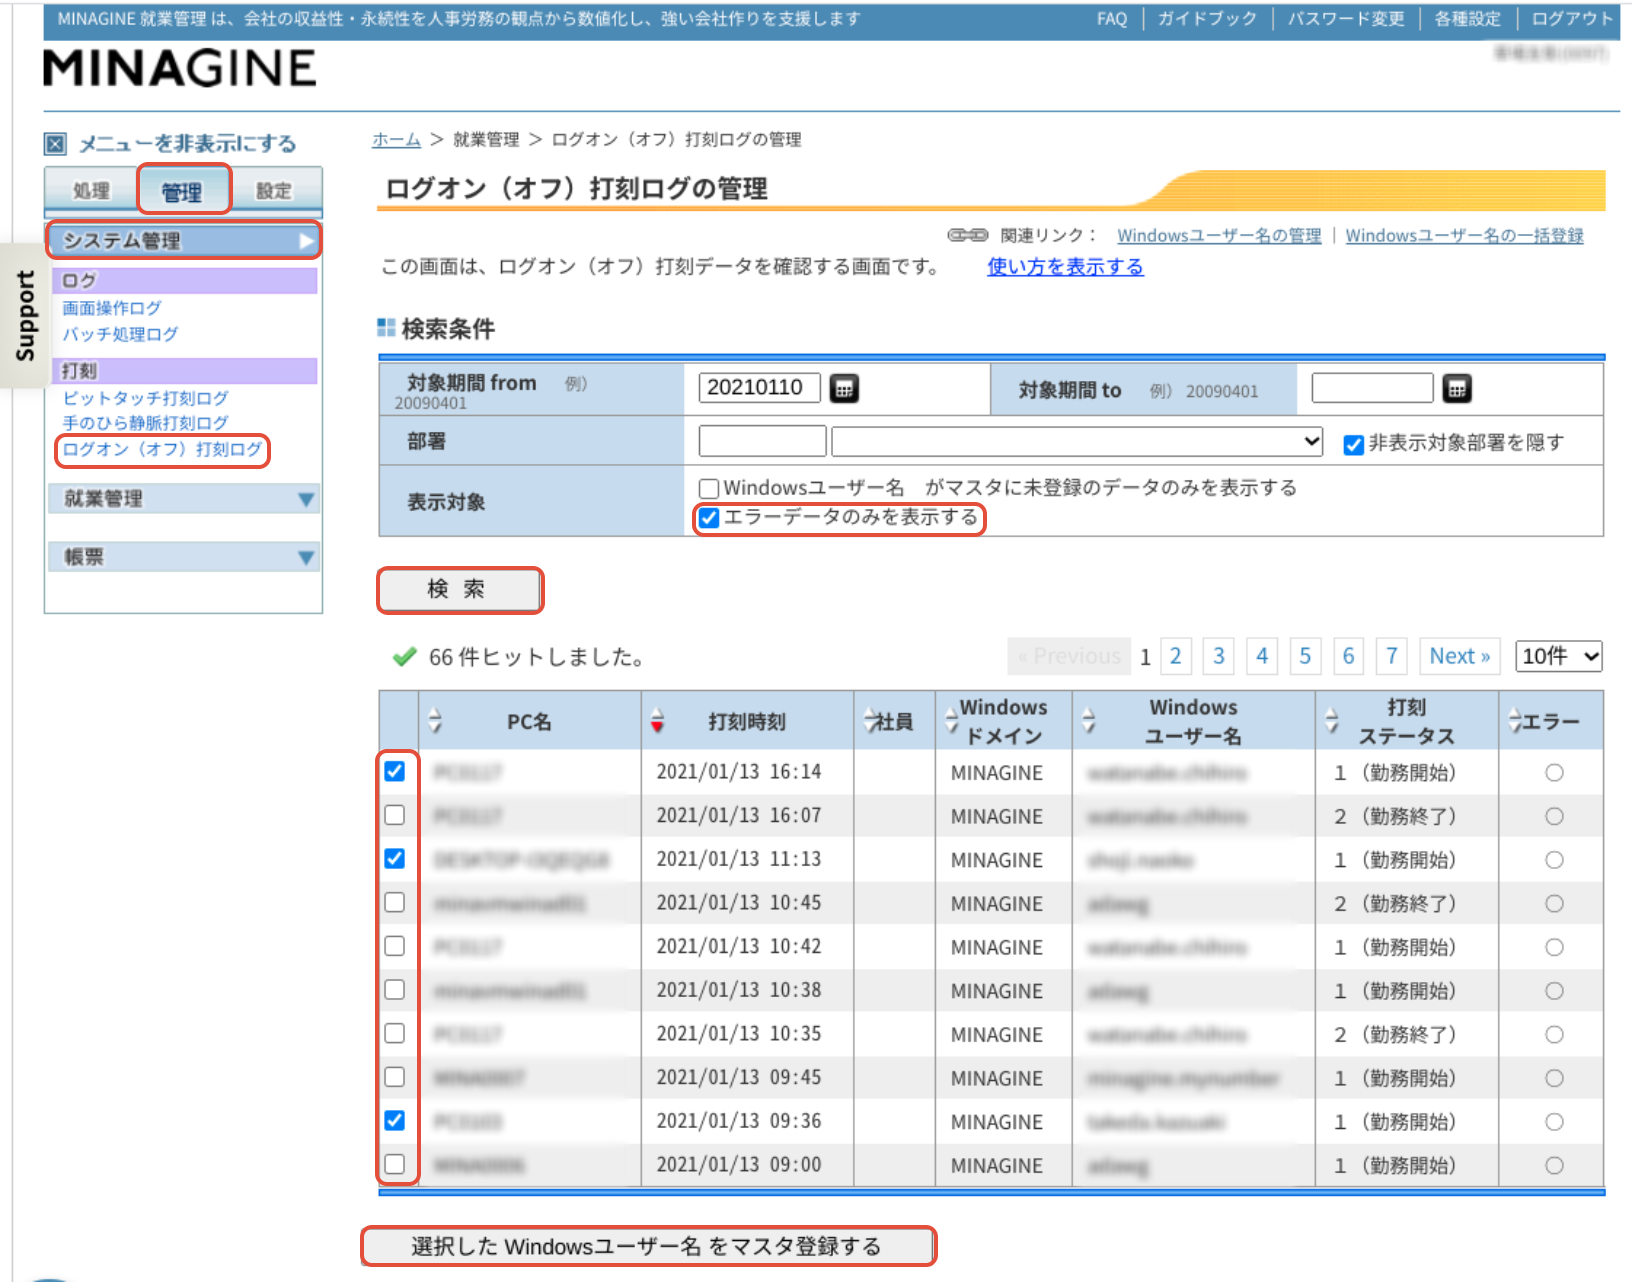
Task: Switch to the 処理 tab
Action: [92, 191]
